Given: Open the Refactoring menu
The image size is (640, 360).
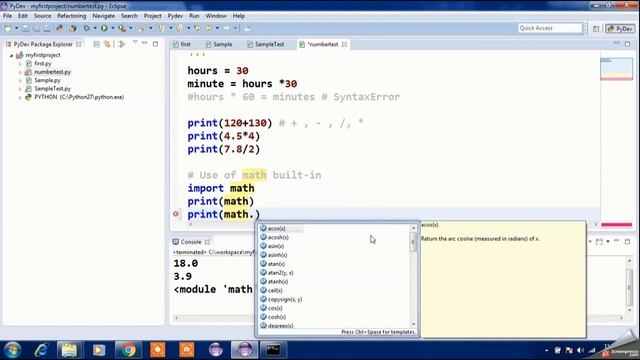Looking at the screenshot, I should point(71,16).
